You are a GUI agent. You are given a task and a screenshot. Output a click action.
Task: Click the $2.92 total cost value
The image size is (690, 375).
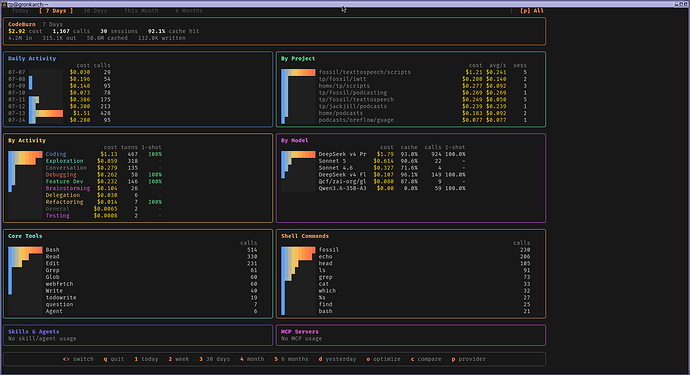pos(16,31)
